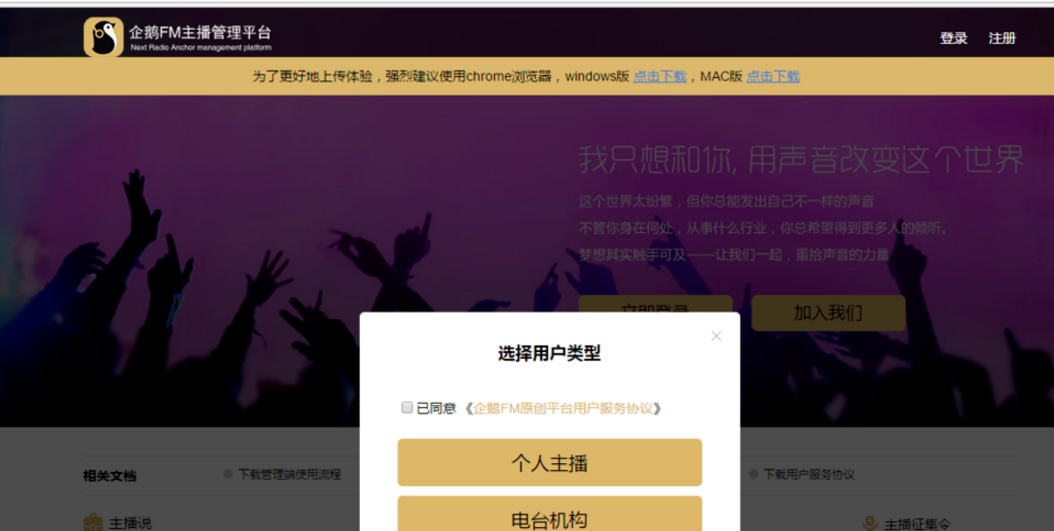Click MAC版 点击下载 link
Image resolution: width=1054 pixels, height=531 pixels.
click(773, 77)
